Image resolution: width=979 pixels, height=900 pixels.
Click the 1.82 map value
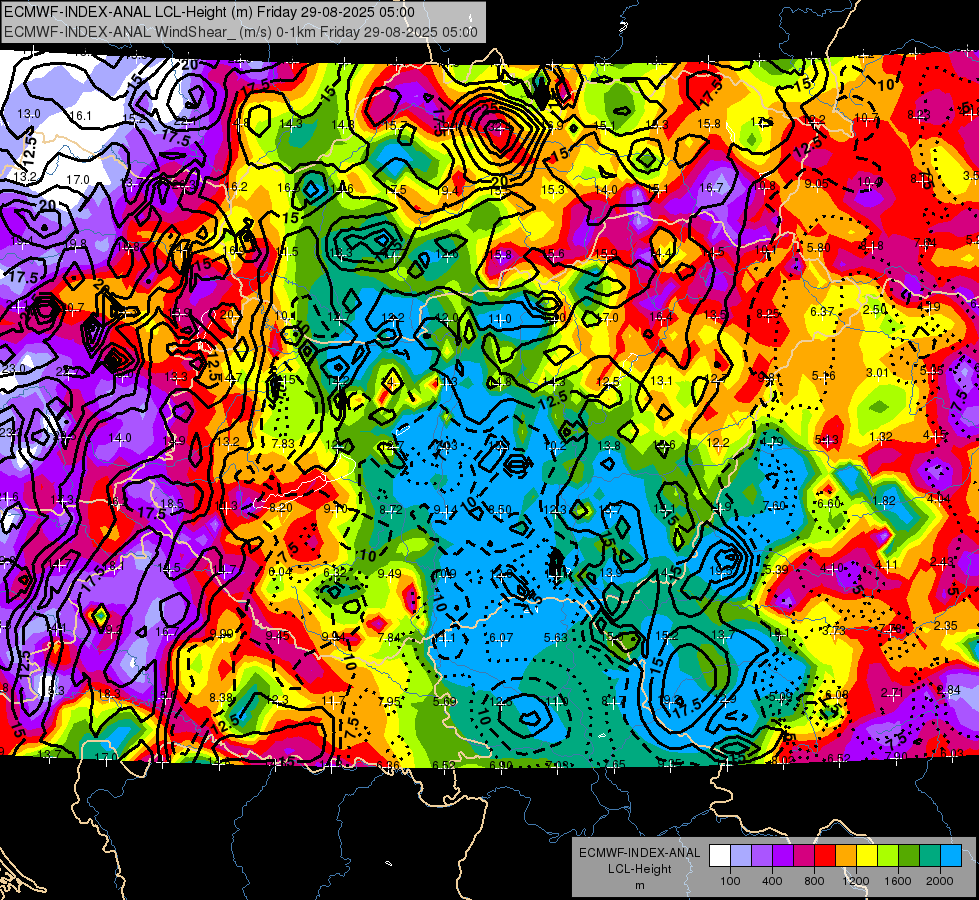884,500
